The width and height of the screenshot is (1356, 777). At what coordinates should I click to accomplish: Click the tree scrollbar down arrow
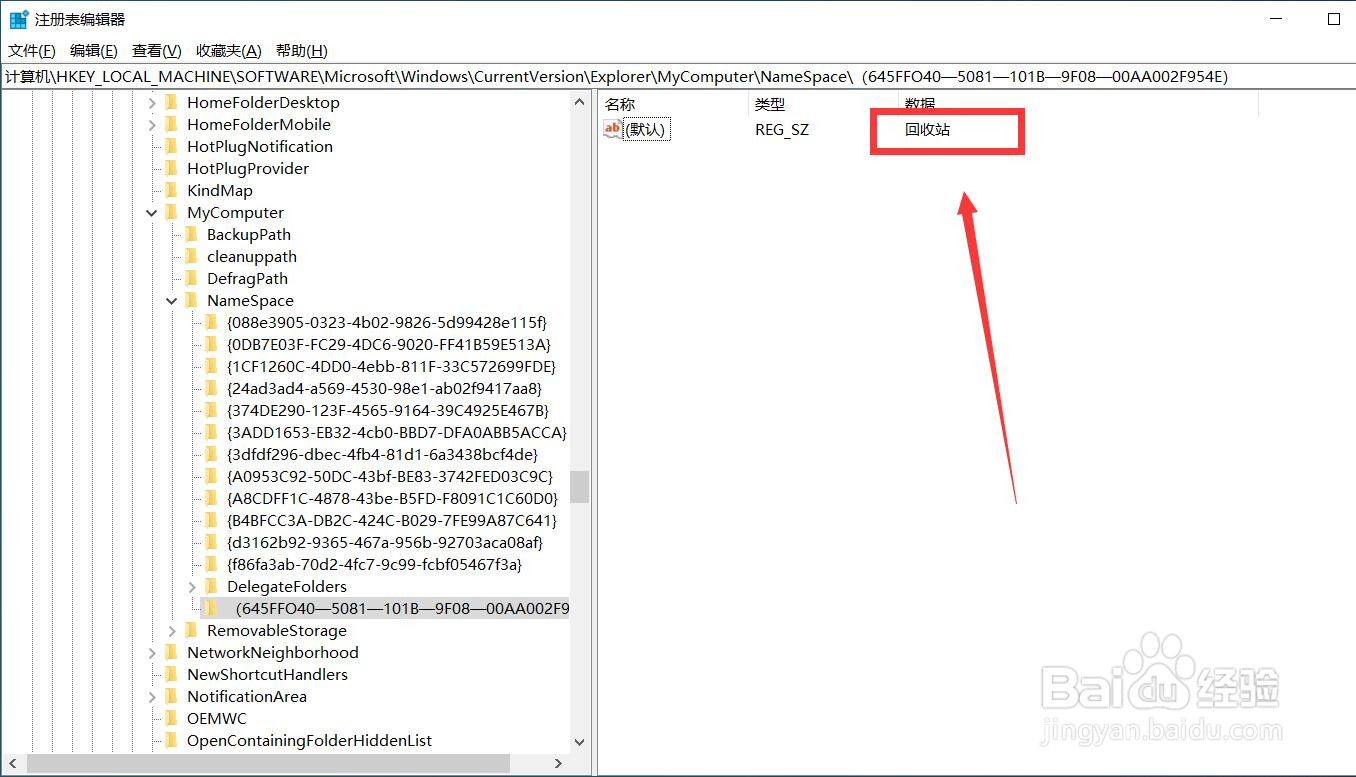tap(580, 742)
